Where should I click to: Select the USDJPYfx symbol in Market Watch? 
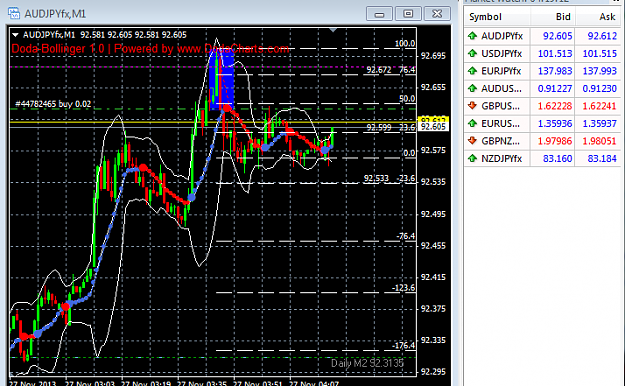(x=501, y=53)
